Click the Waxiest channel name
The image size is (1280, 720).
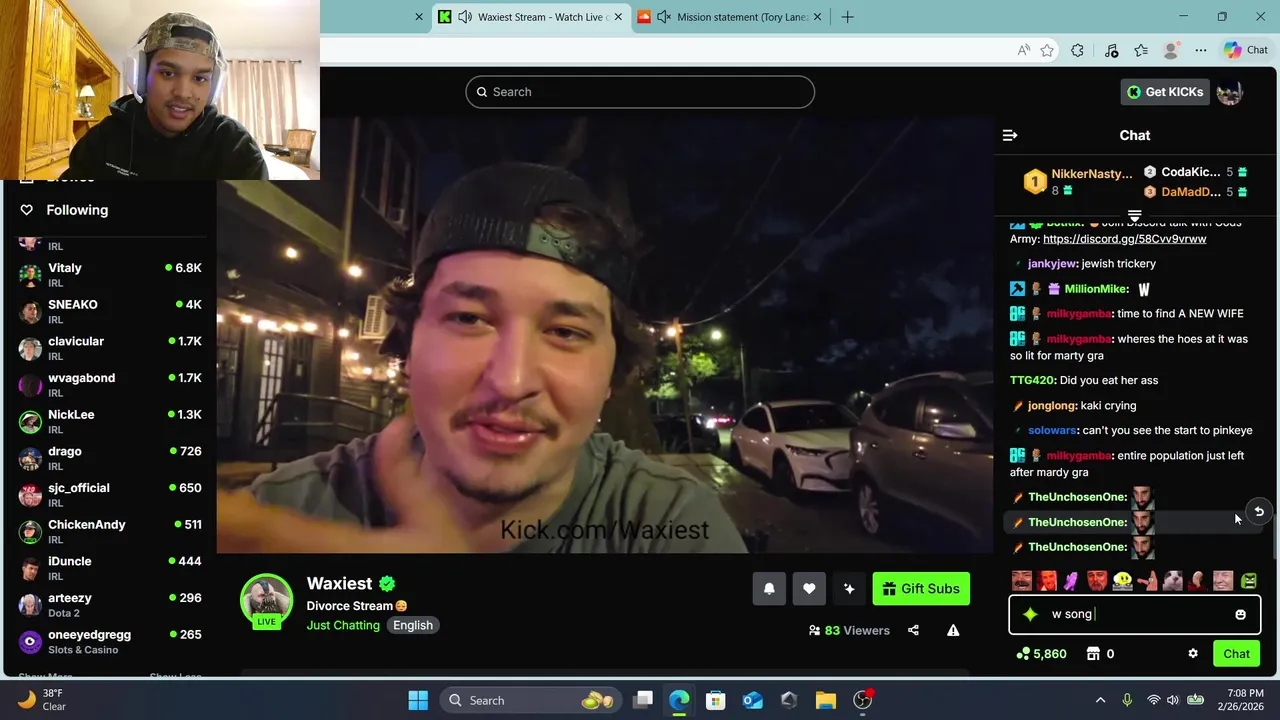click(339, 584)
